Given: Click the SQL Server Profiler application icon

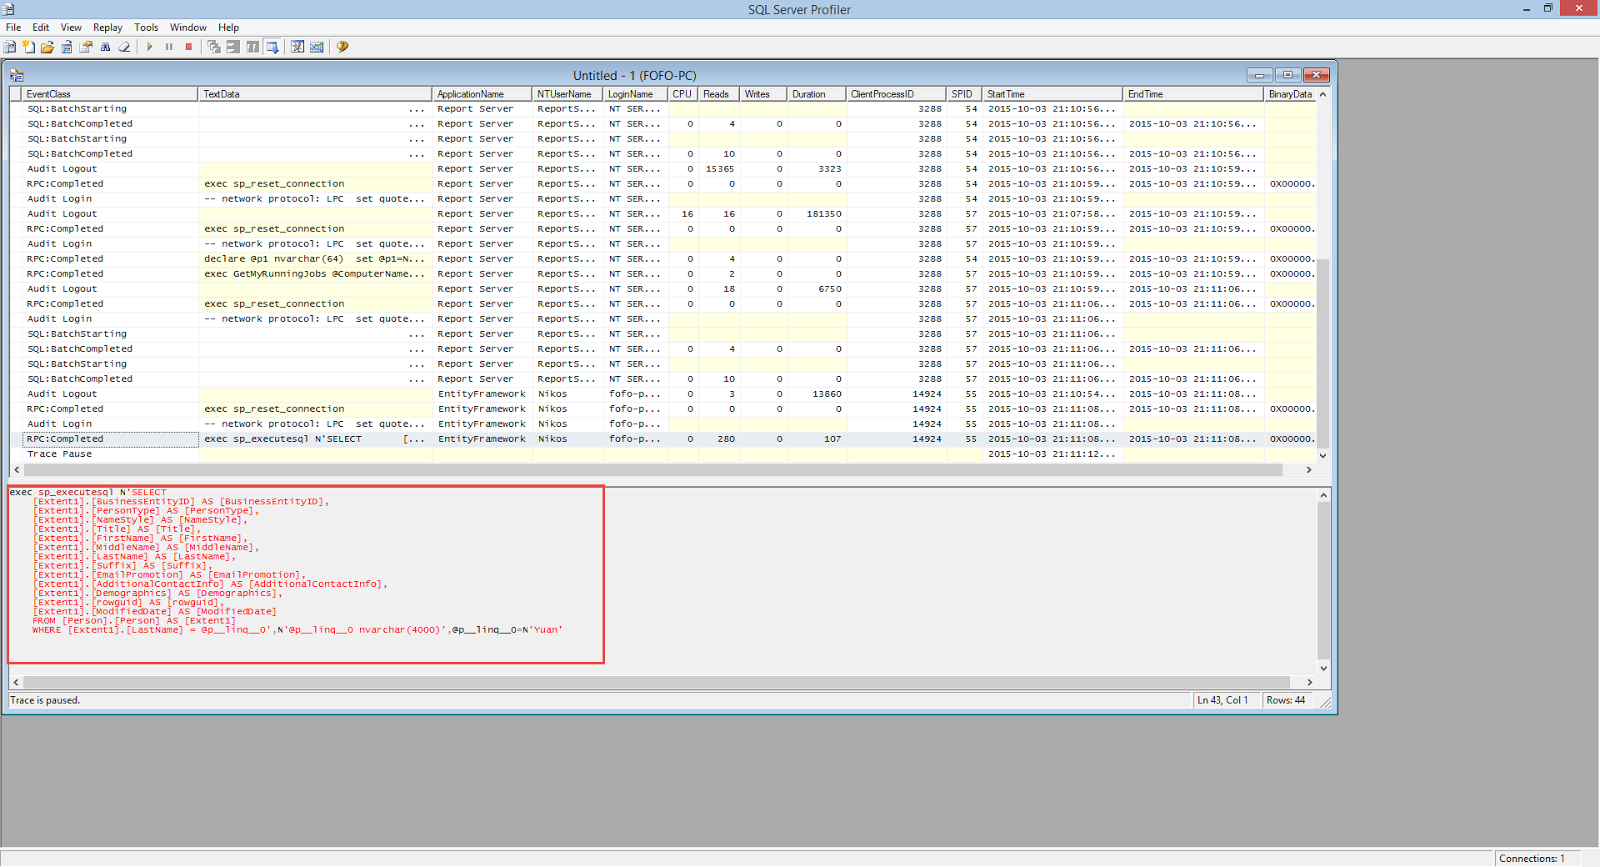Looking at the screenshot, I should click(x=8, y=9).
